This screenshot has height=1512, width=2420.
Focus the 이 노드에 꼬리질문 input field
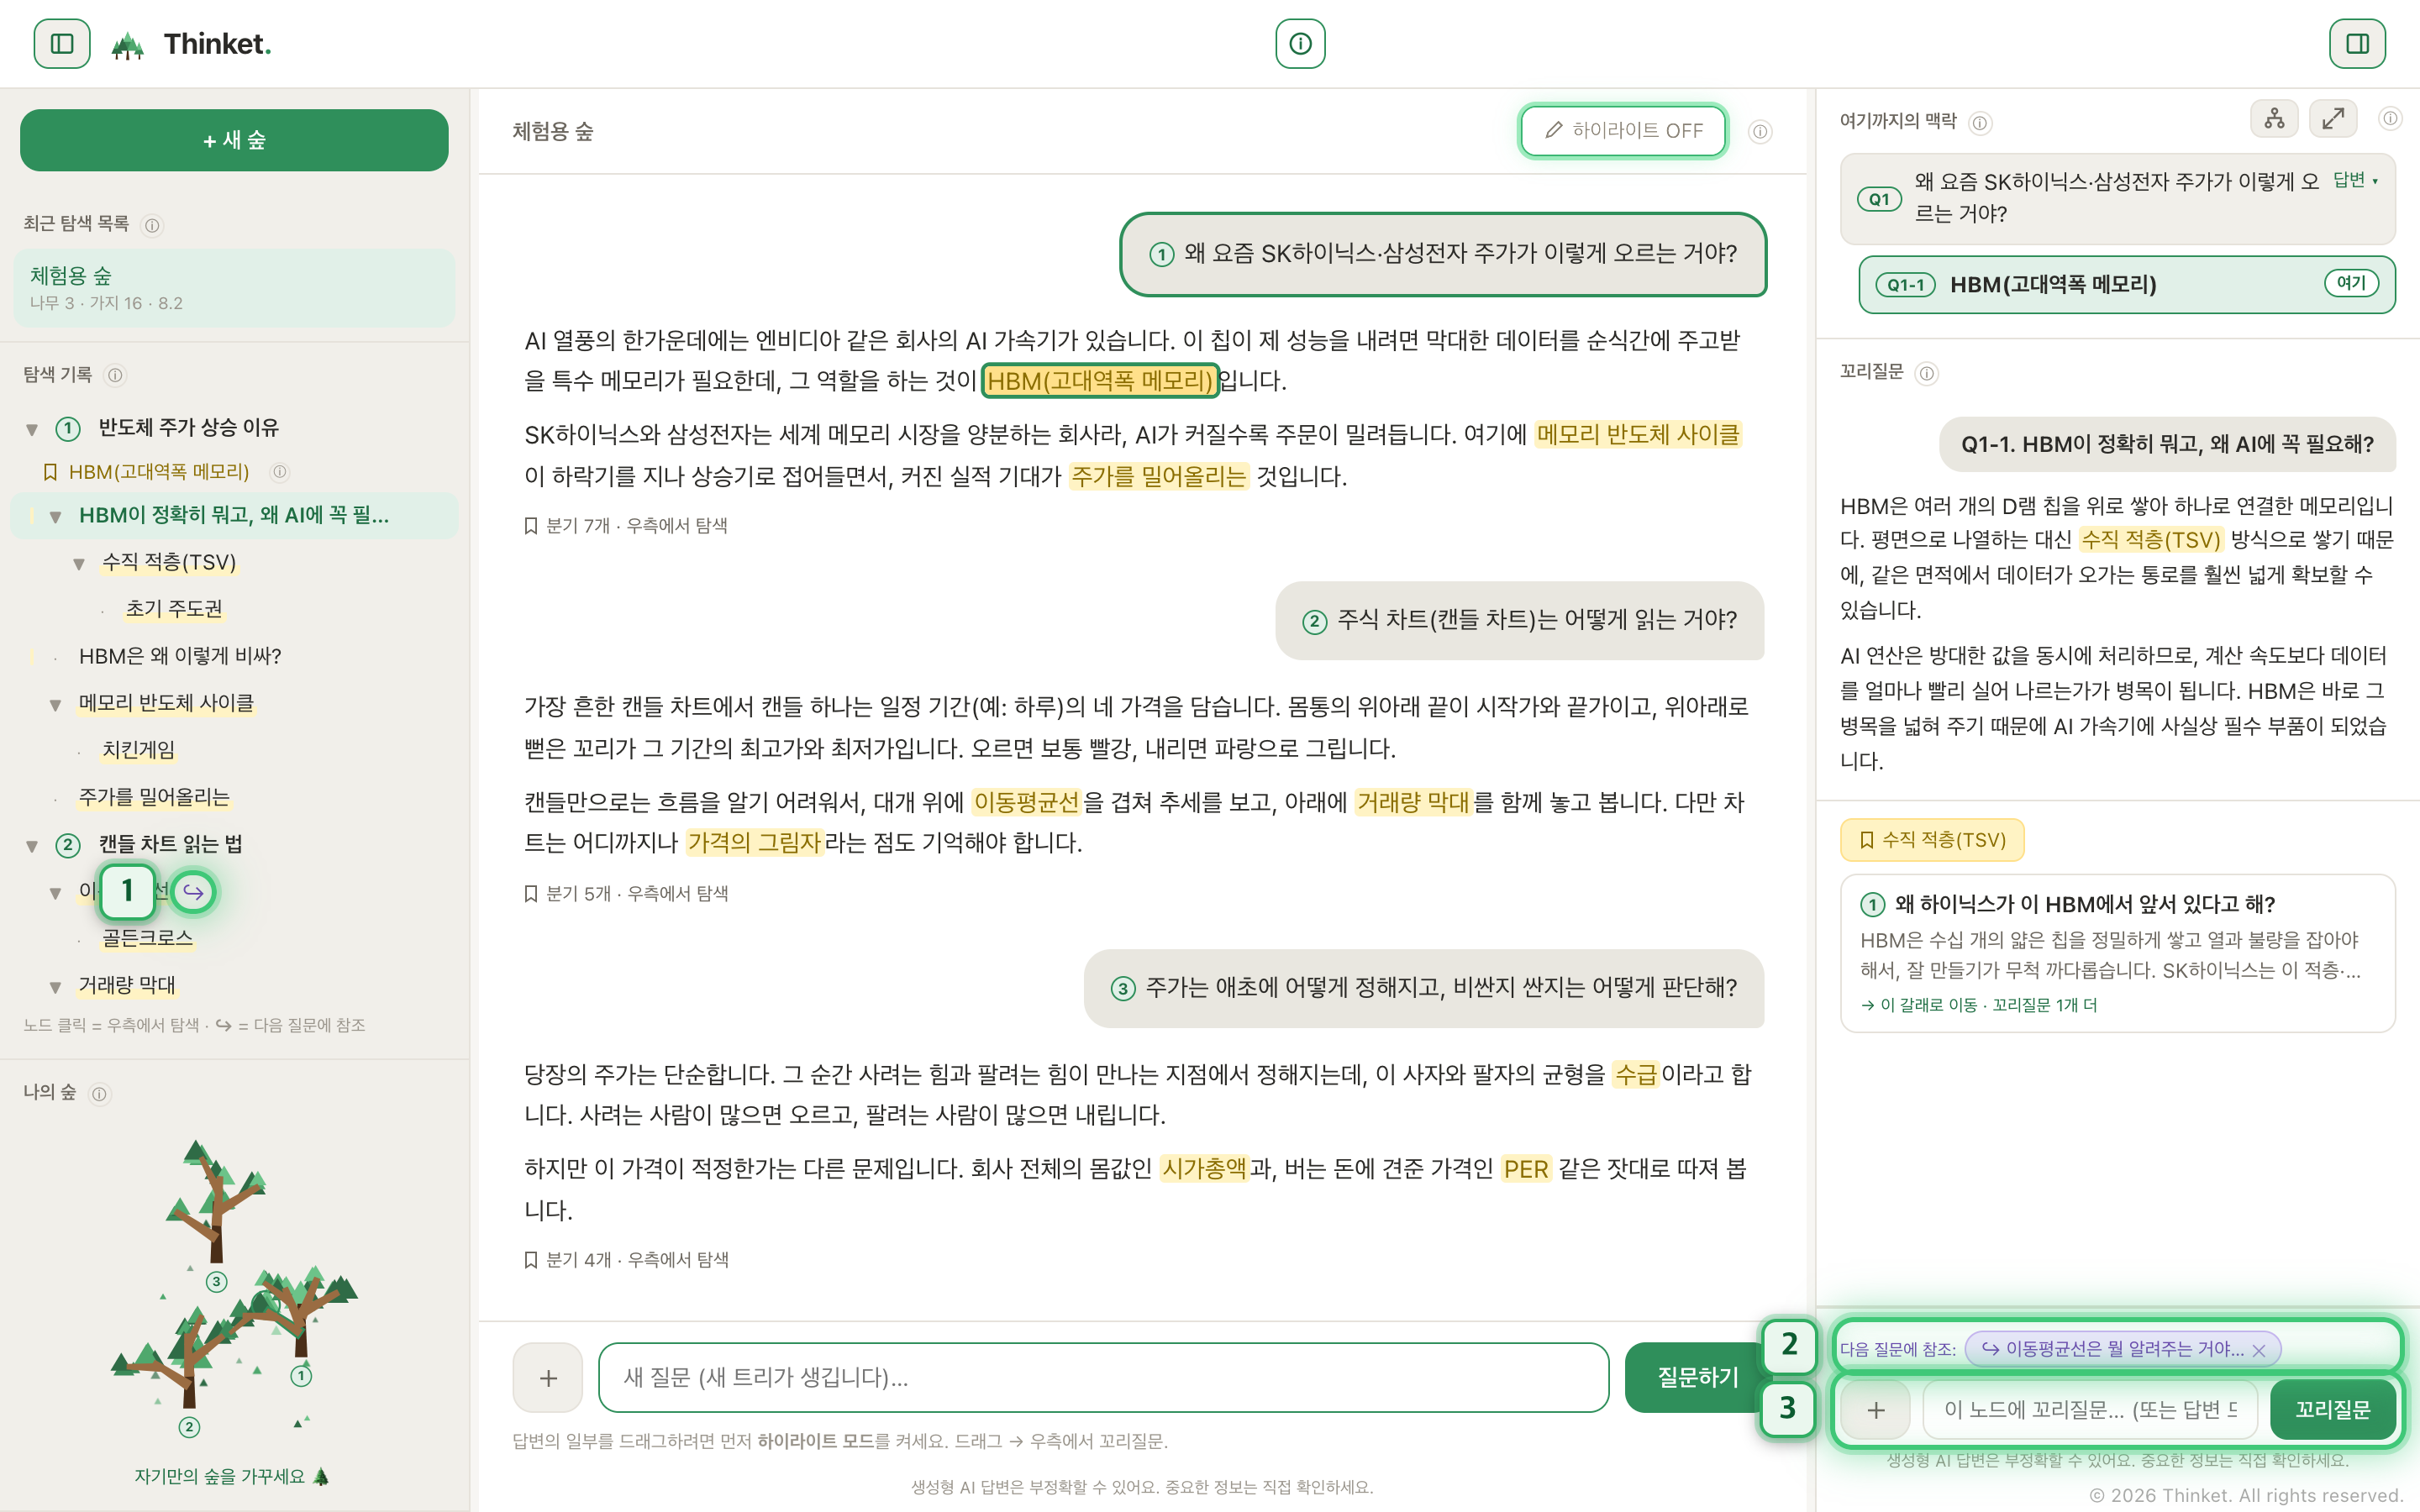(x=2090, y=1409)
